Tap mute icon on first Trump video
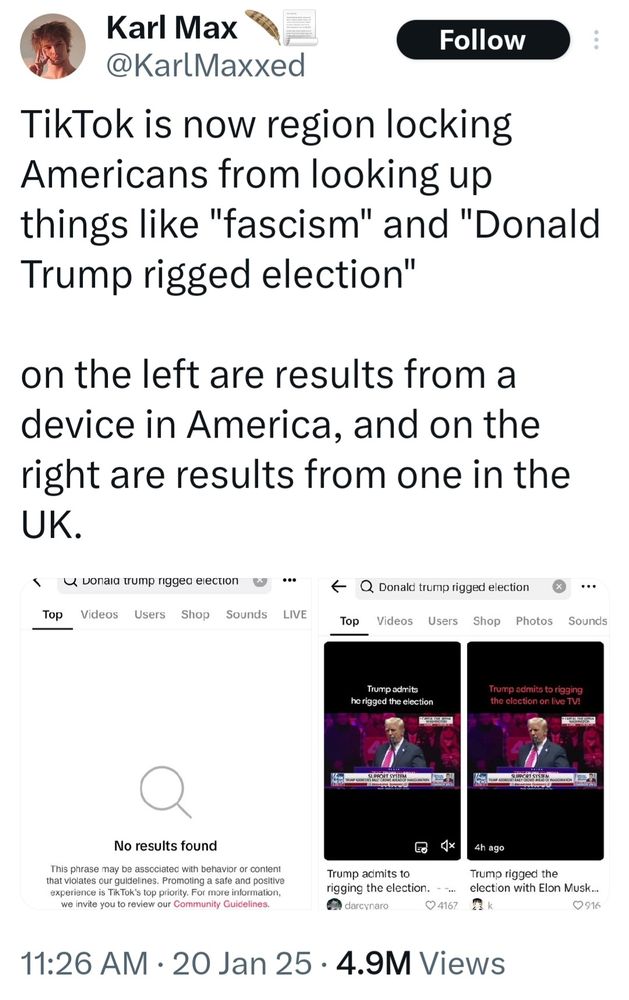629x1000 pixels. 448,846
